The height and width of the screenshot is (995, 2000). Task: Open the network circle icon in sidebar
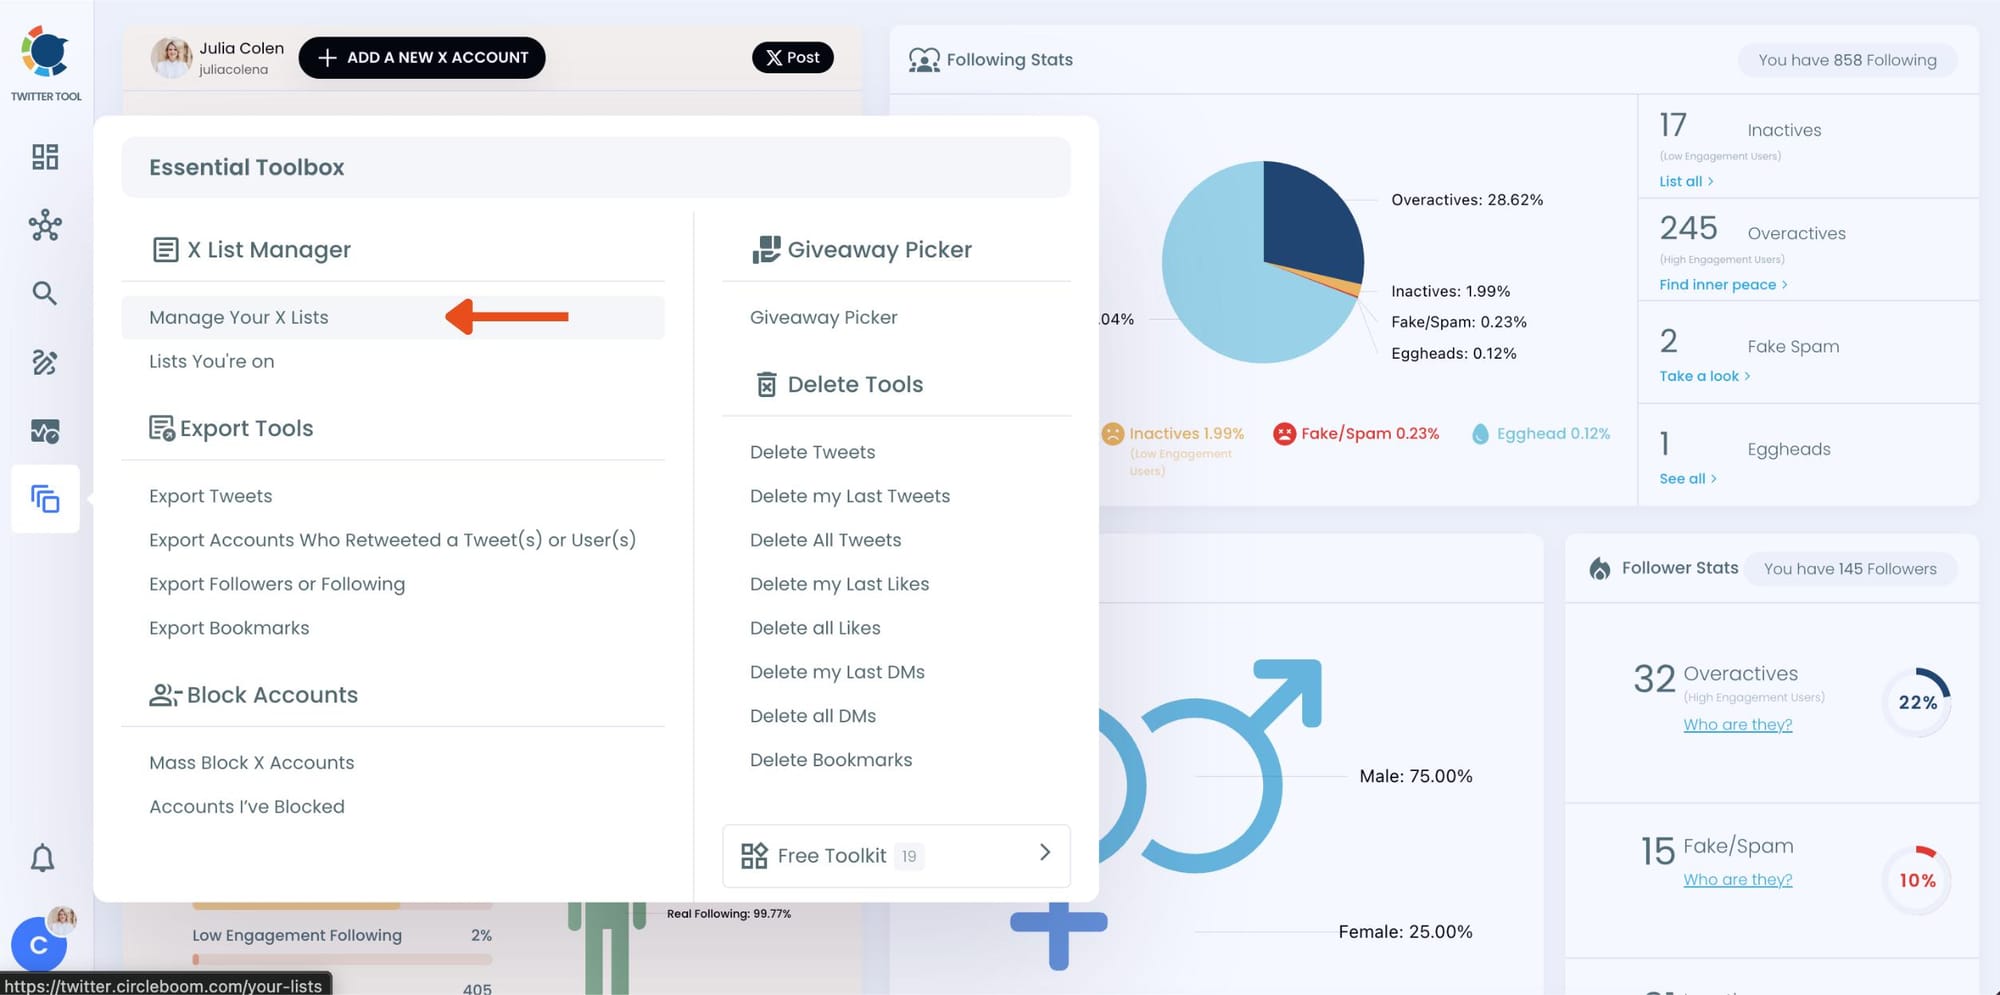(45, 225)
